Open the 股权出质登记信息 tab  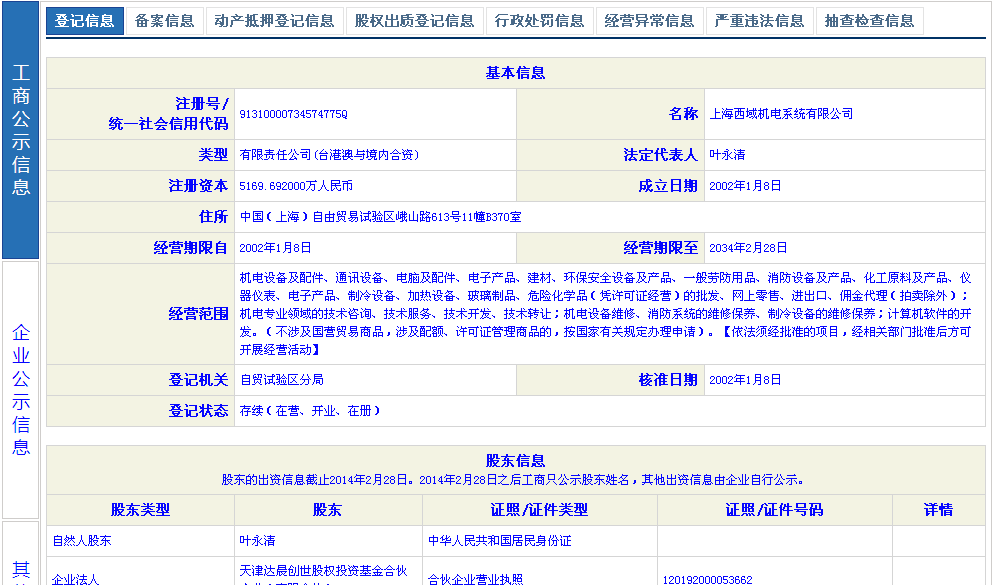[x=414, y=21]
